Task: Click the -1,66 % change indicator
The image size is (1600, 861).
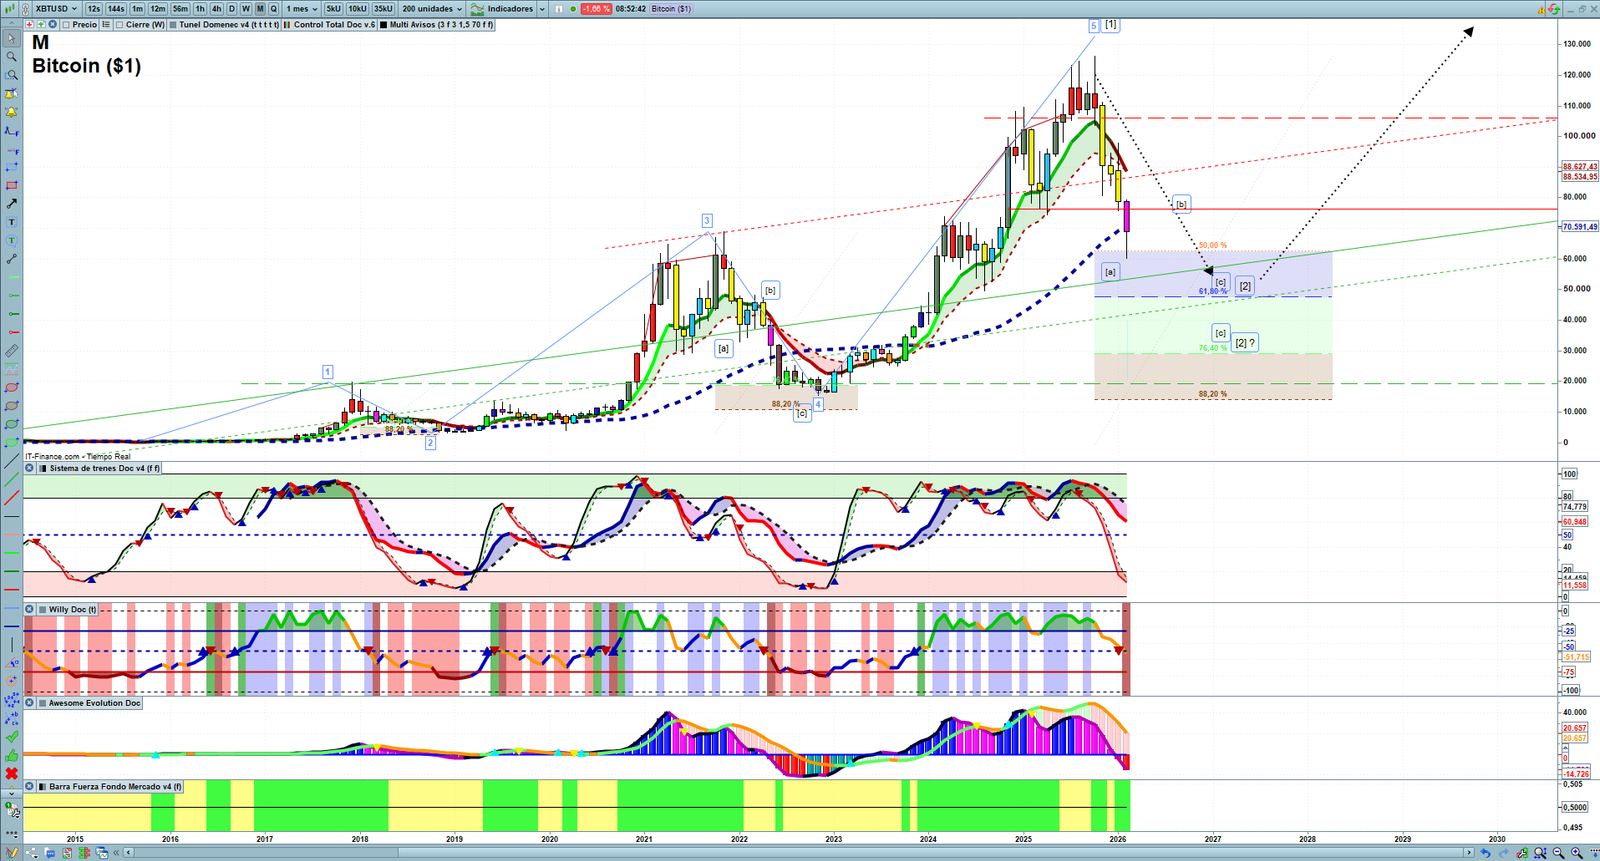Action: click(x=596, y=9)
